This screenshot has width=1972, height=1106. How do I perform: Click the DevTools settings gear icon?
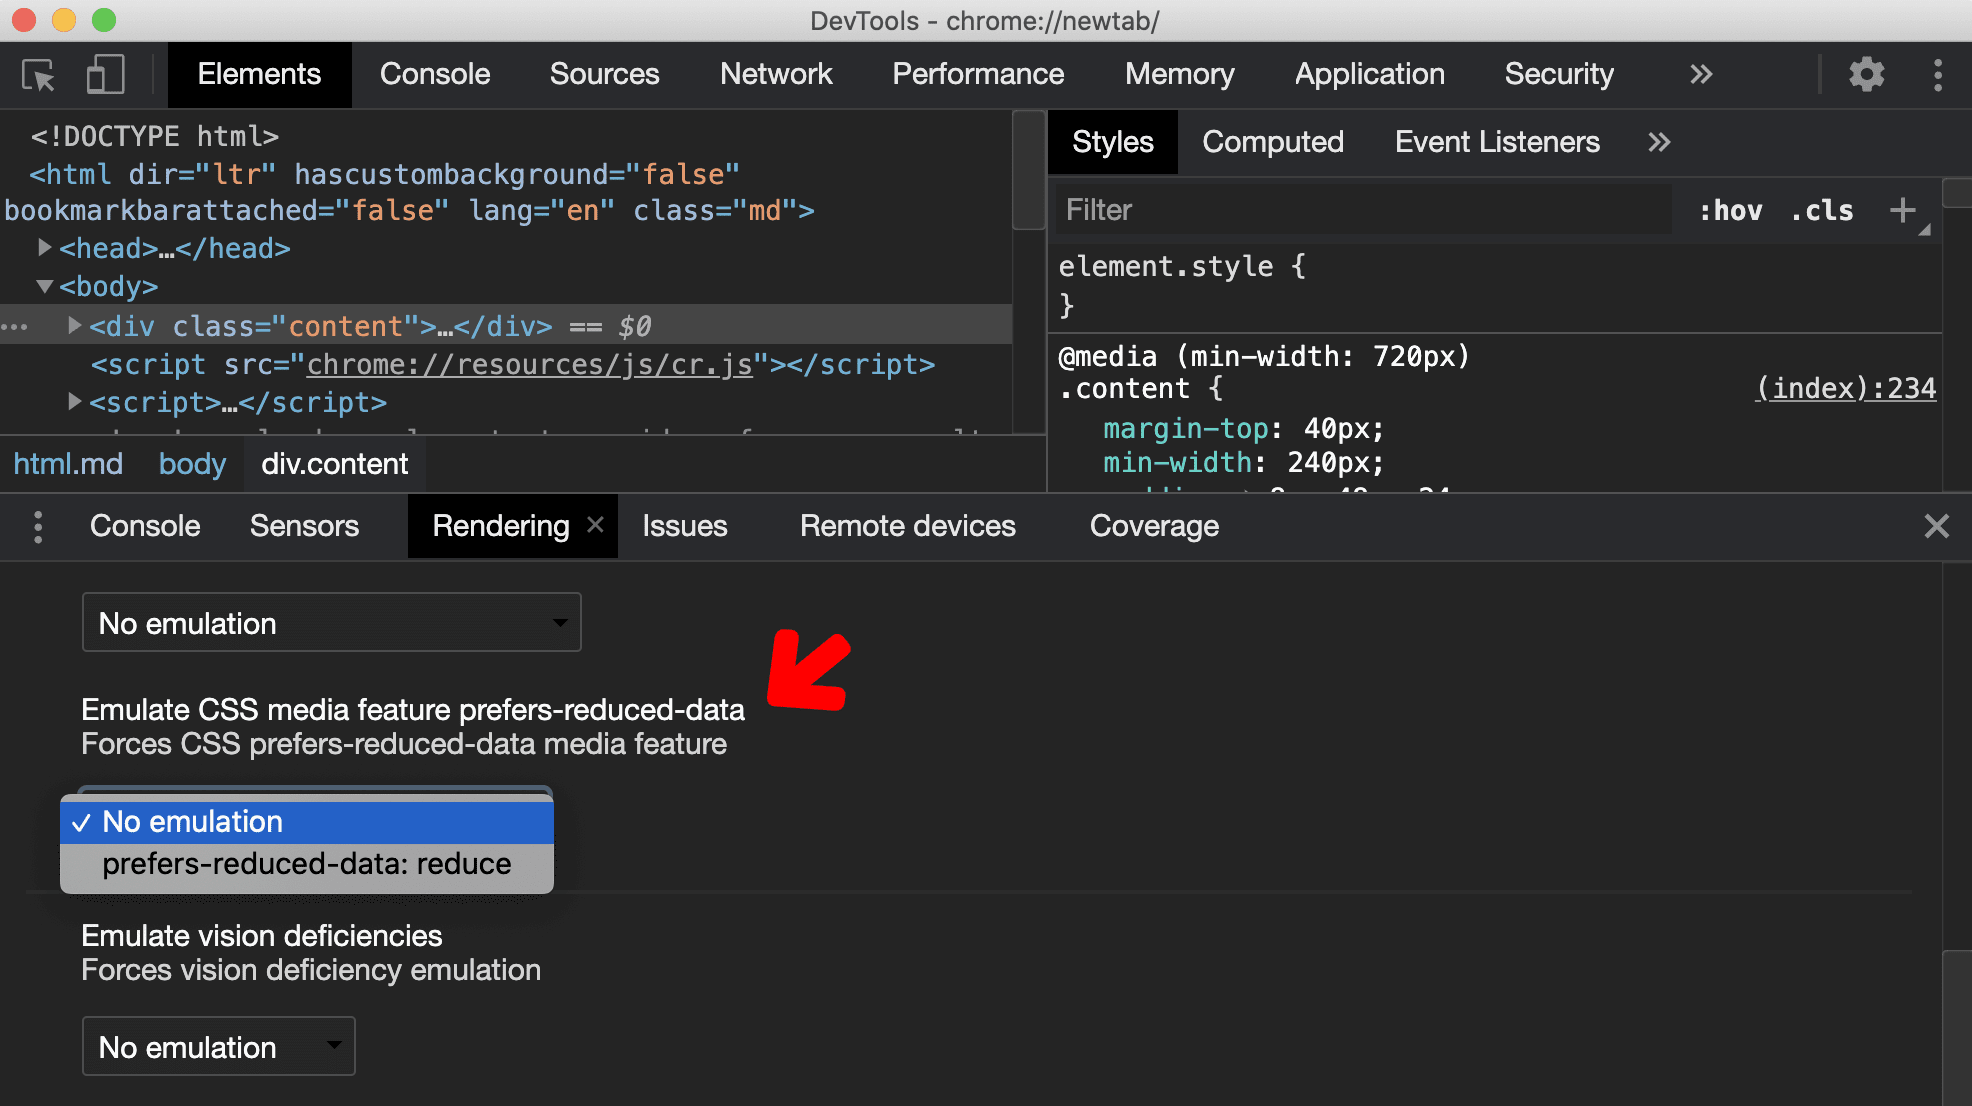(1868, 73)
